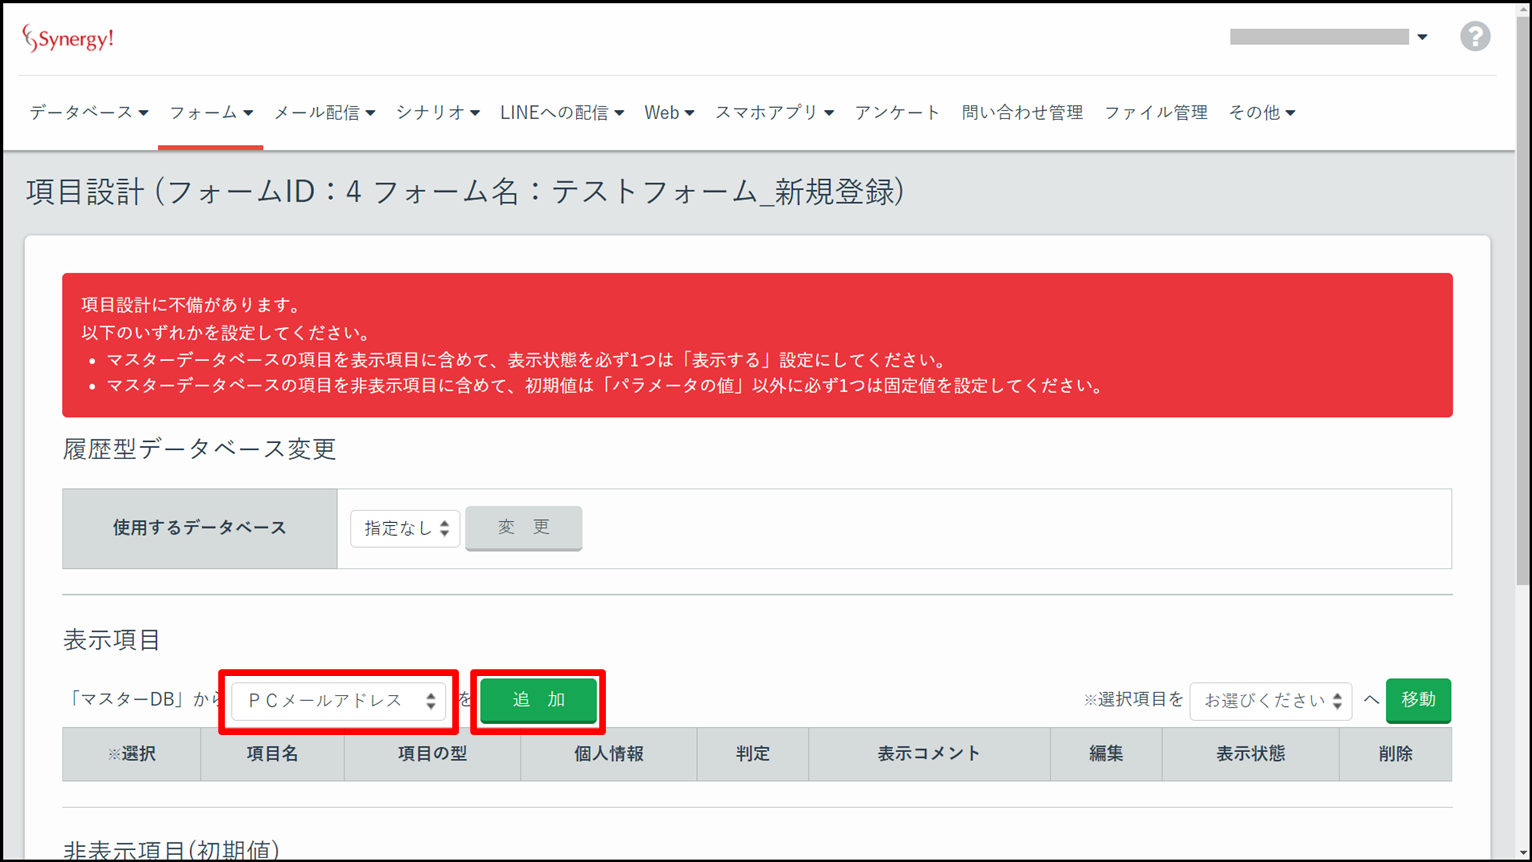Screen dimensions: 1532x862
Task: Open the シナリオ menu
Action: 437,113
